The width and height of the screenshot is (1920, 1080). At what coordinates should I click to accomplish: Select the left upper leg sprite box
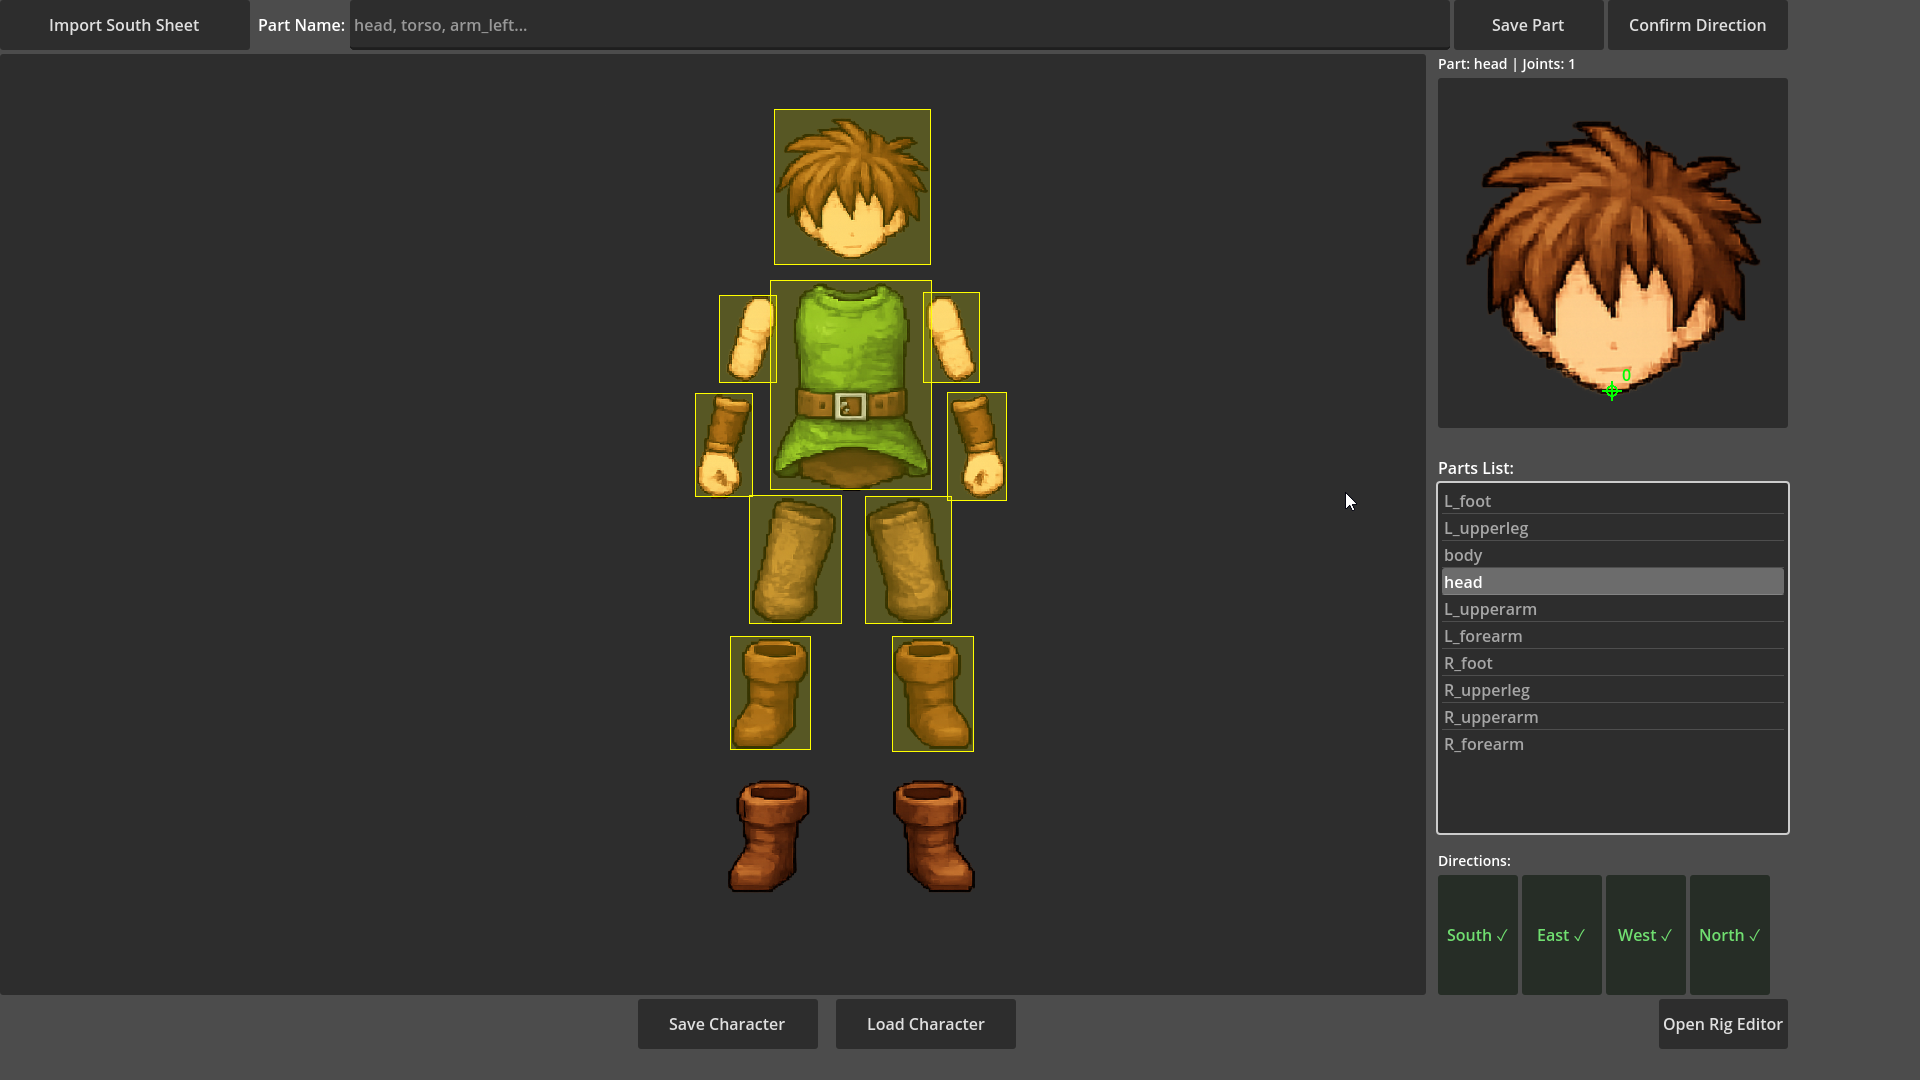[795, 559]
